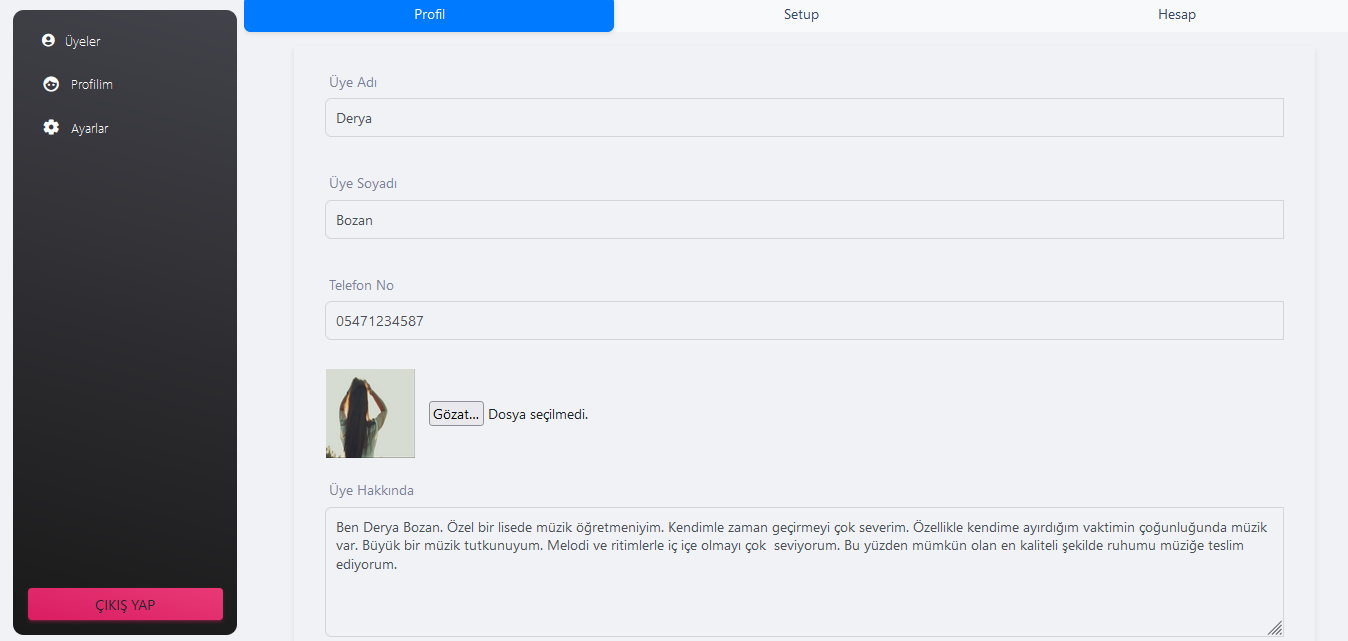Image resolution: width=1348 pixels, height=641 pixels.
Task: Click the ÇIKIŞ YAP button
Action: pos(124,604)
